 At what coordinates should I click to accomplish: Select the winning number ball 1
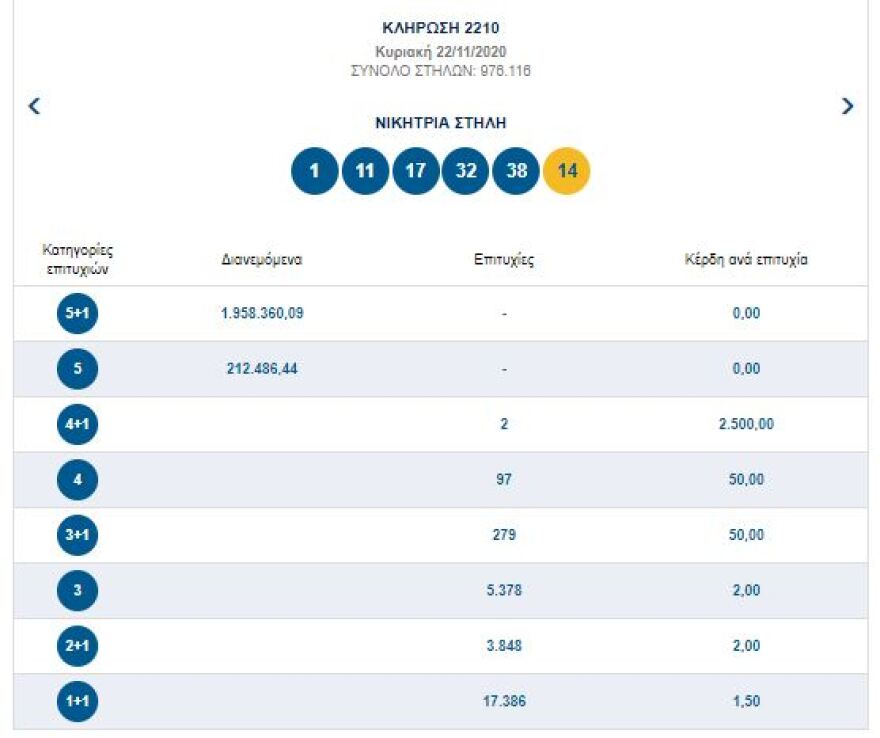point(314,170)
